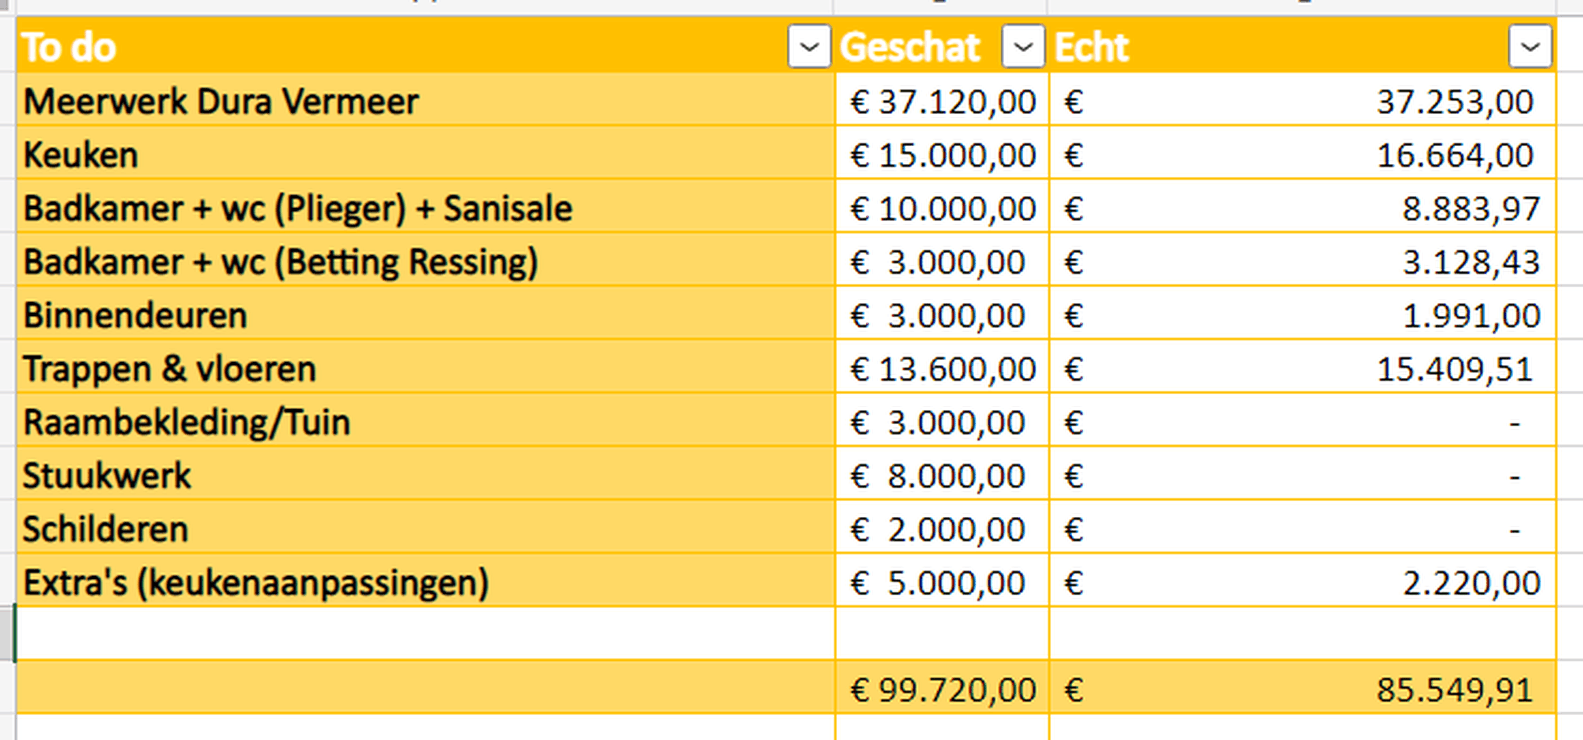The image size is (1583, 740).
Task: Open the Echt column filter dropdown
Action: click(1530, 47)
